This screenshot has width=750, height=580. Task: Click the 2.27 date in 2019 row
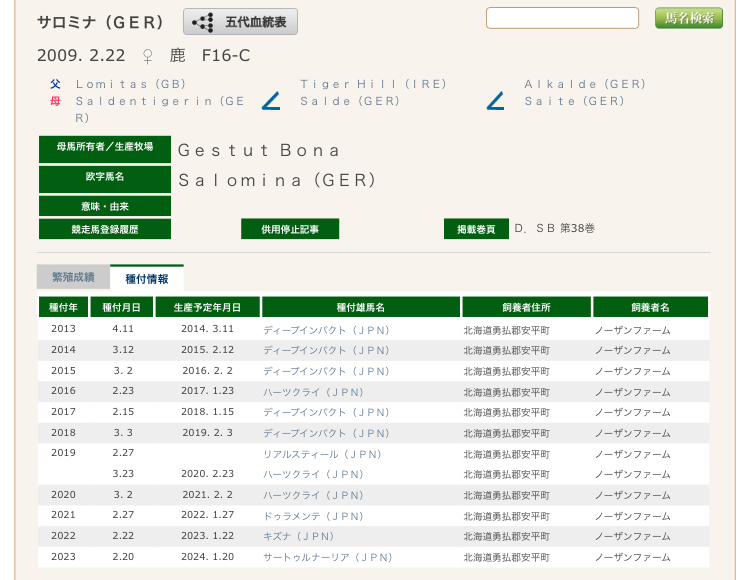(123, 453)
